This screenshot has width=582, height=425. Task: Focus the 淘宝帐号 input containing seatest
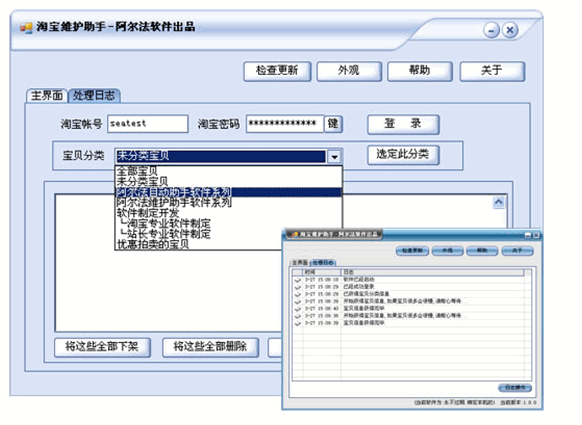pos(147,124)
